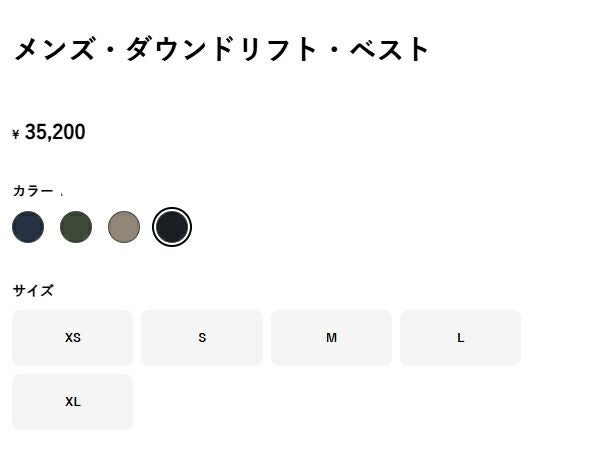Pick the taupe beige color swatch
This screenshot has width=600, height=450.
click(124, 227)
